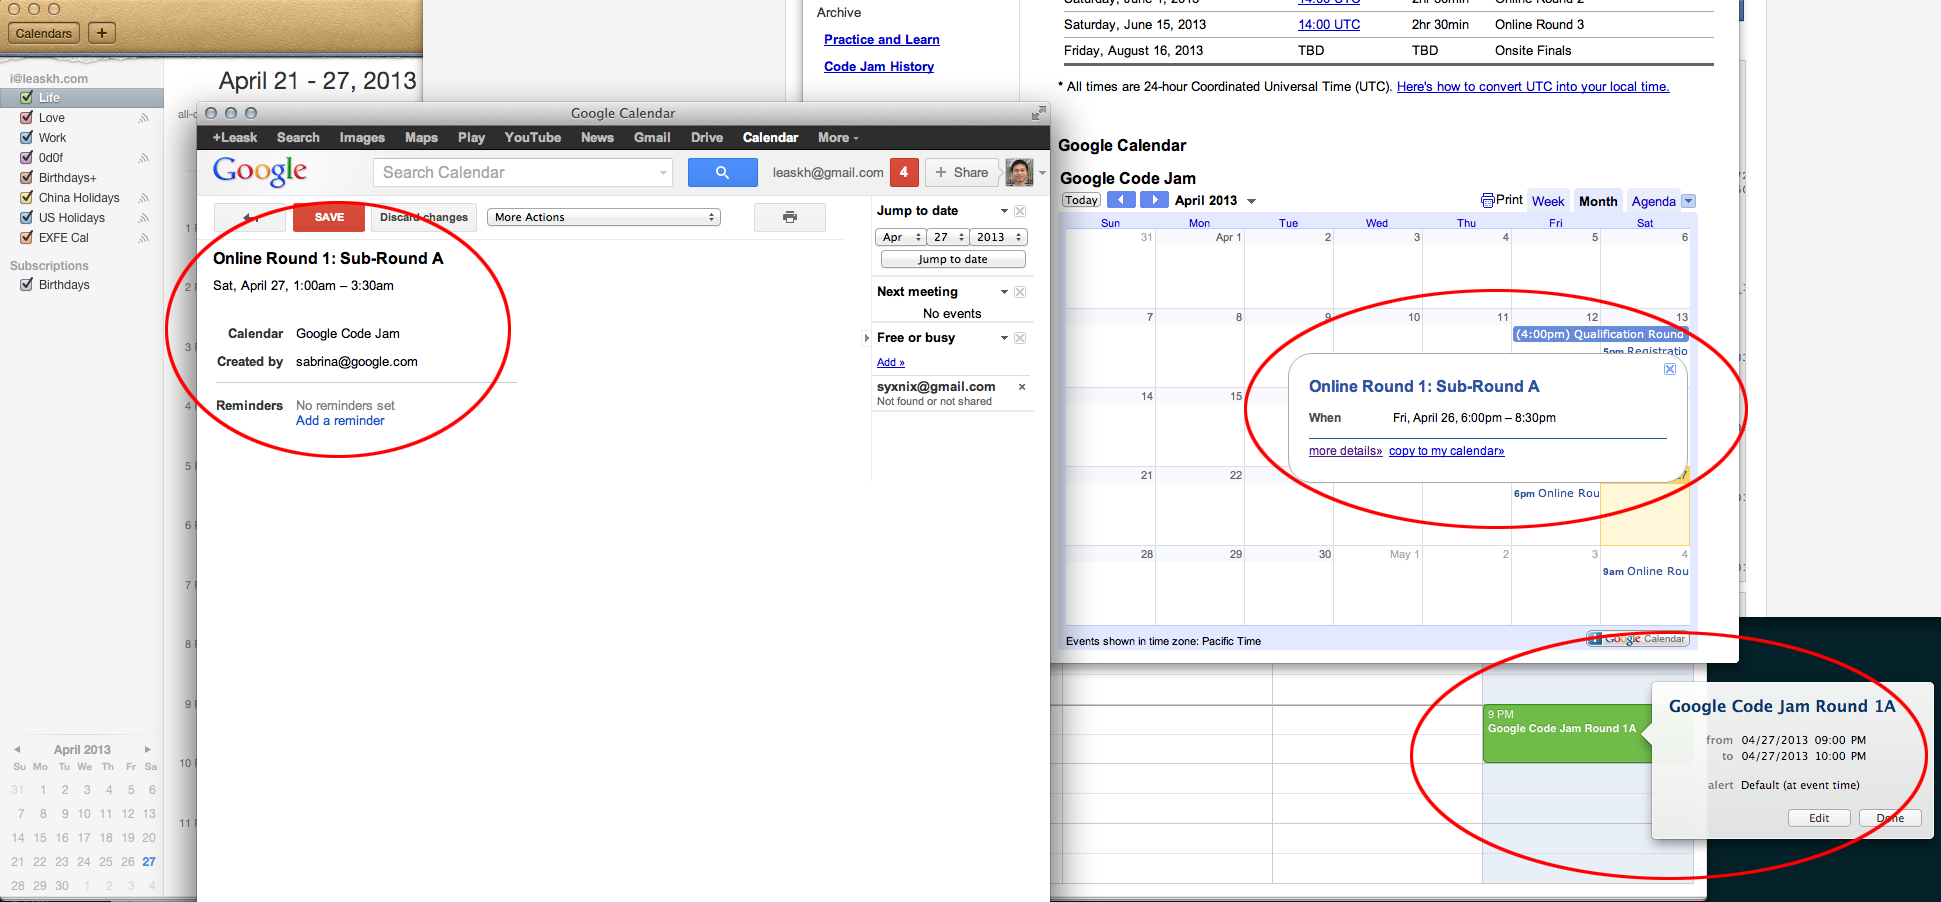This screenshot has height=902, width=1941.
Task: Click the sharing icon beside US Holidays
Action: click(144, 218)
